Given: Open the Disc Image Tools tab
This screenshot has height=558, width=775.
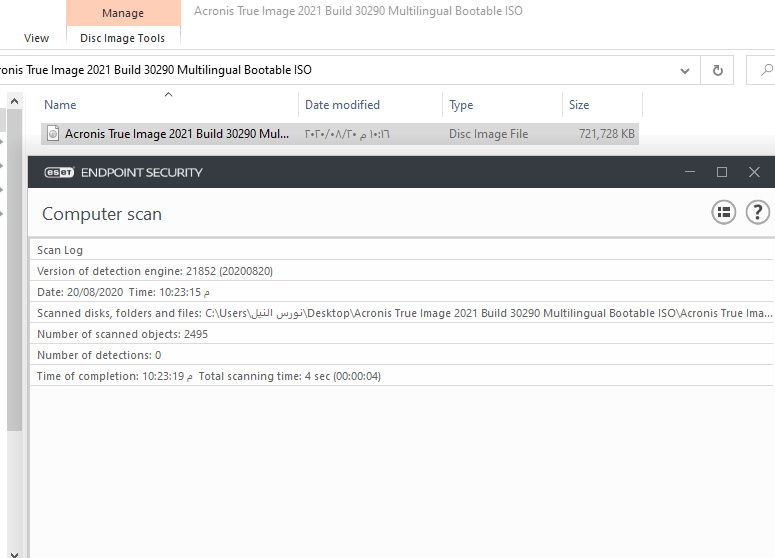Looking at the screenshot, I should click(x=123, y=38).
